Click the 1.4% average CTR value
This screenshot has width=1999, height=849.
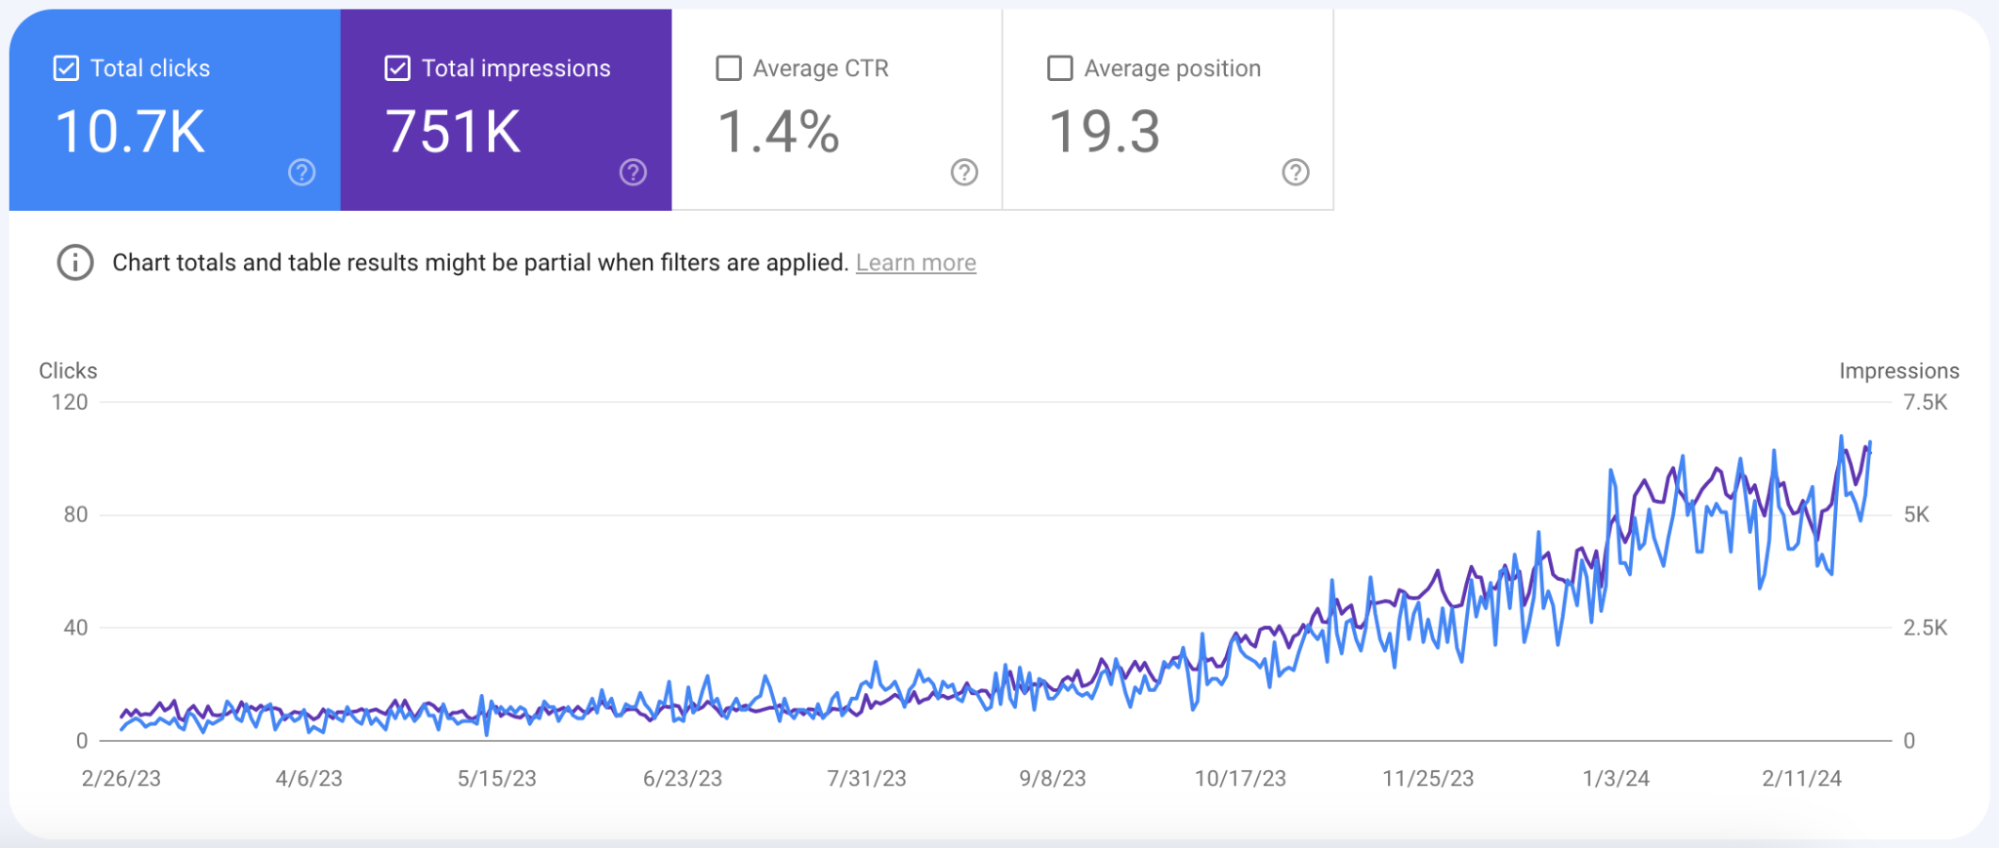778,132
